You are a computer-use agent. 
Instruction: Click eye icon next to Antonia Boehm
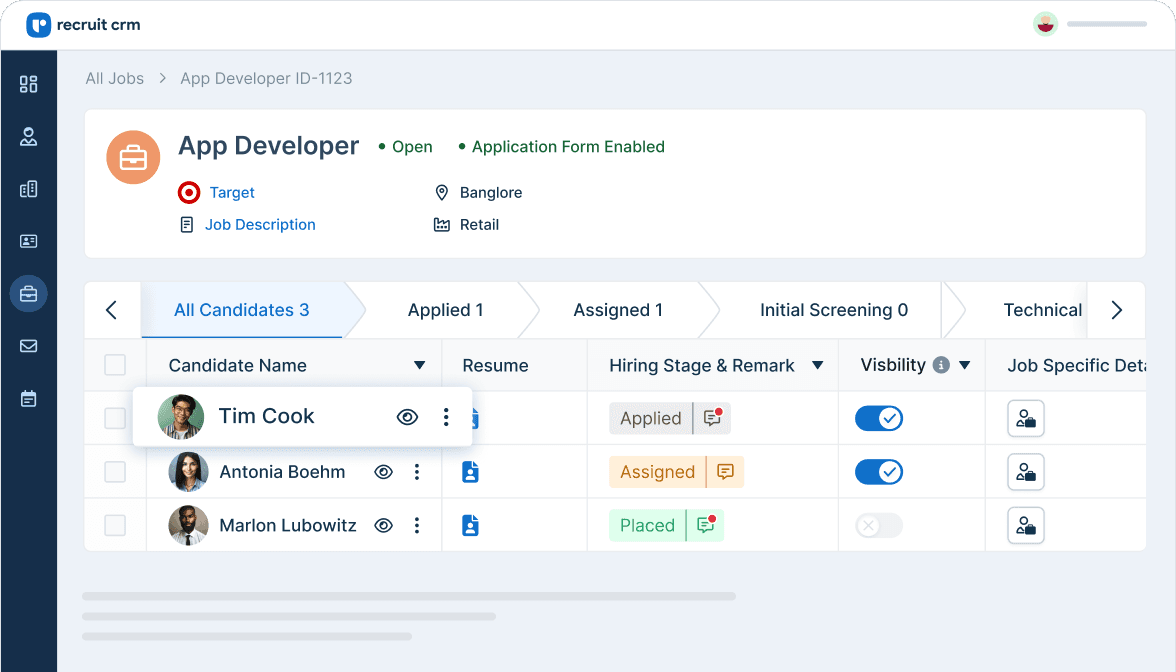383,472
